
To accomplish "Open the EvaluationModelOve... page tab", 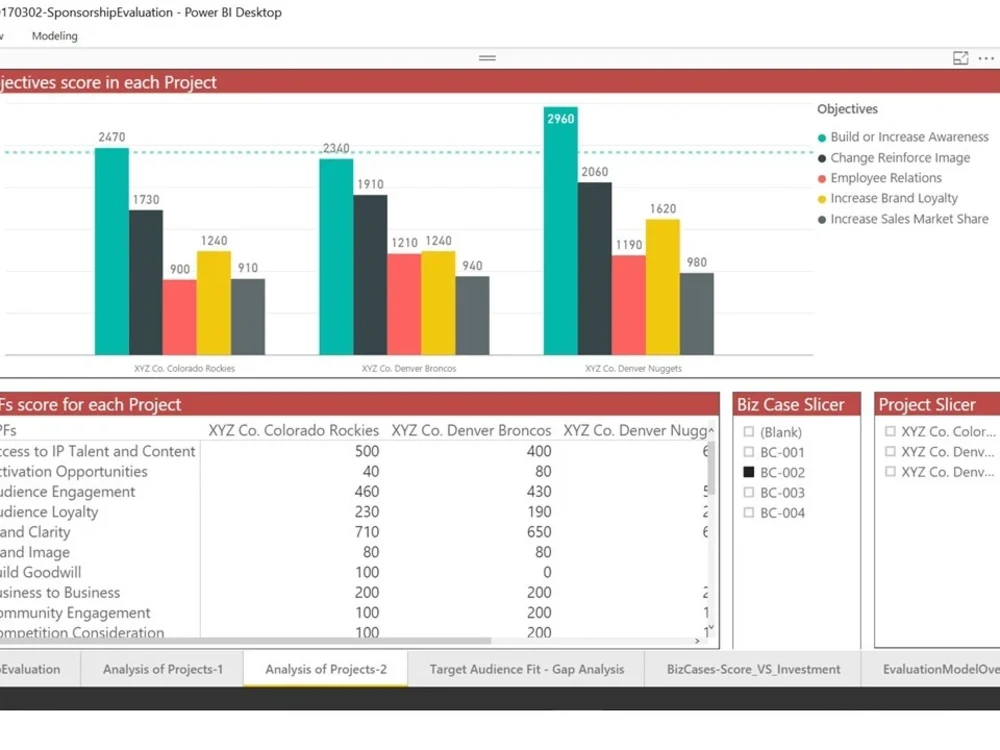I will [x=931, y=669].
